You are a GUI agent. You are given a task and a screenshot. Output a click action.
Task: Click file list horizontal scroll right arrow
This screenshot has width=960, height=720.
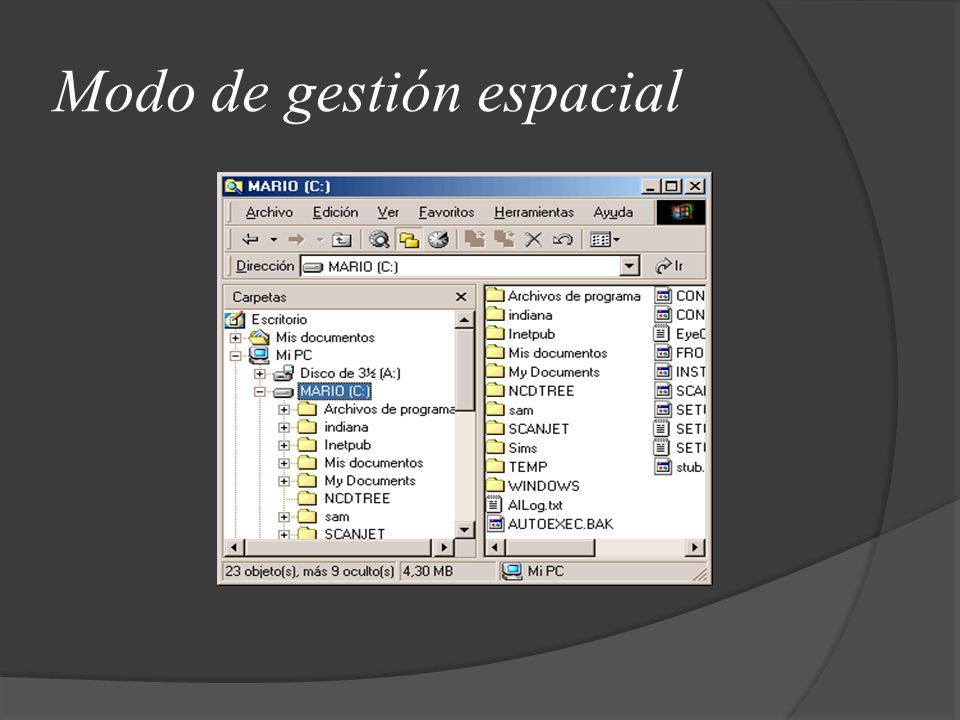pyautogui.click(x=694, y=547)
